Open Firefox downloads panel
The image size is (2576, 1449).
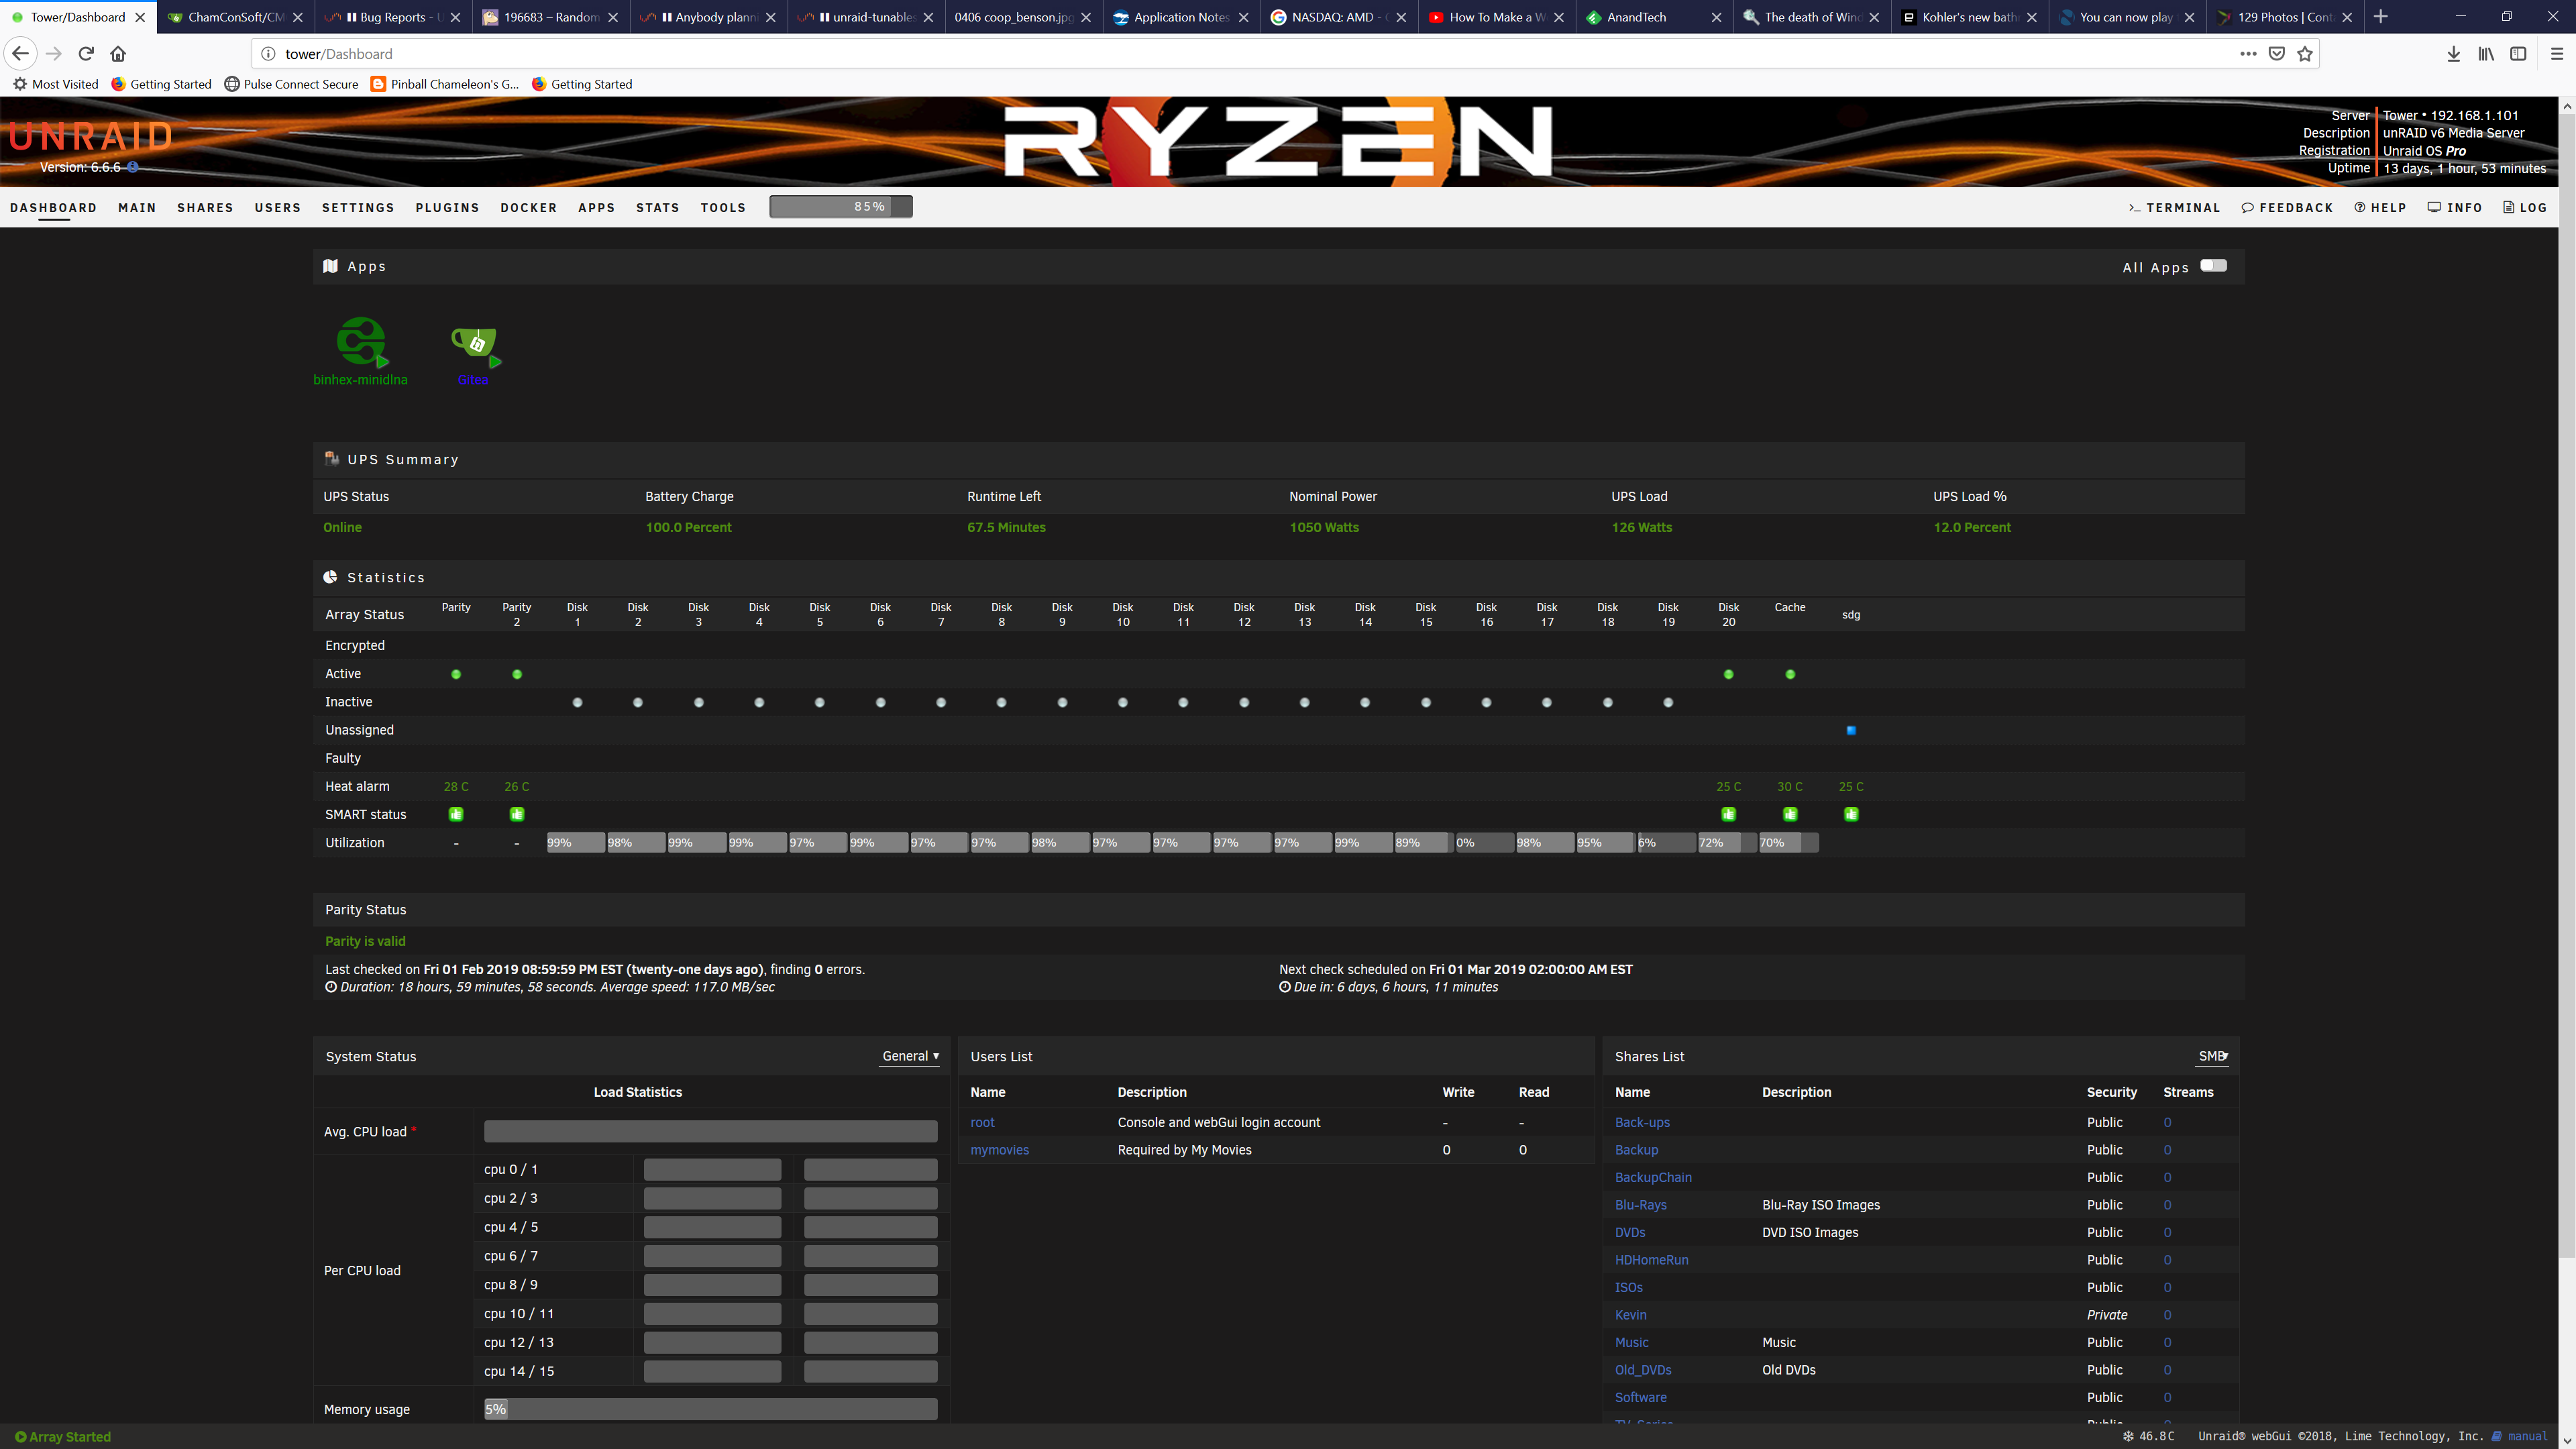point(2453,54)
